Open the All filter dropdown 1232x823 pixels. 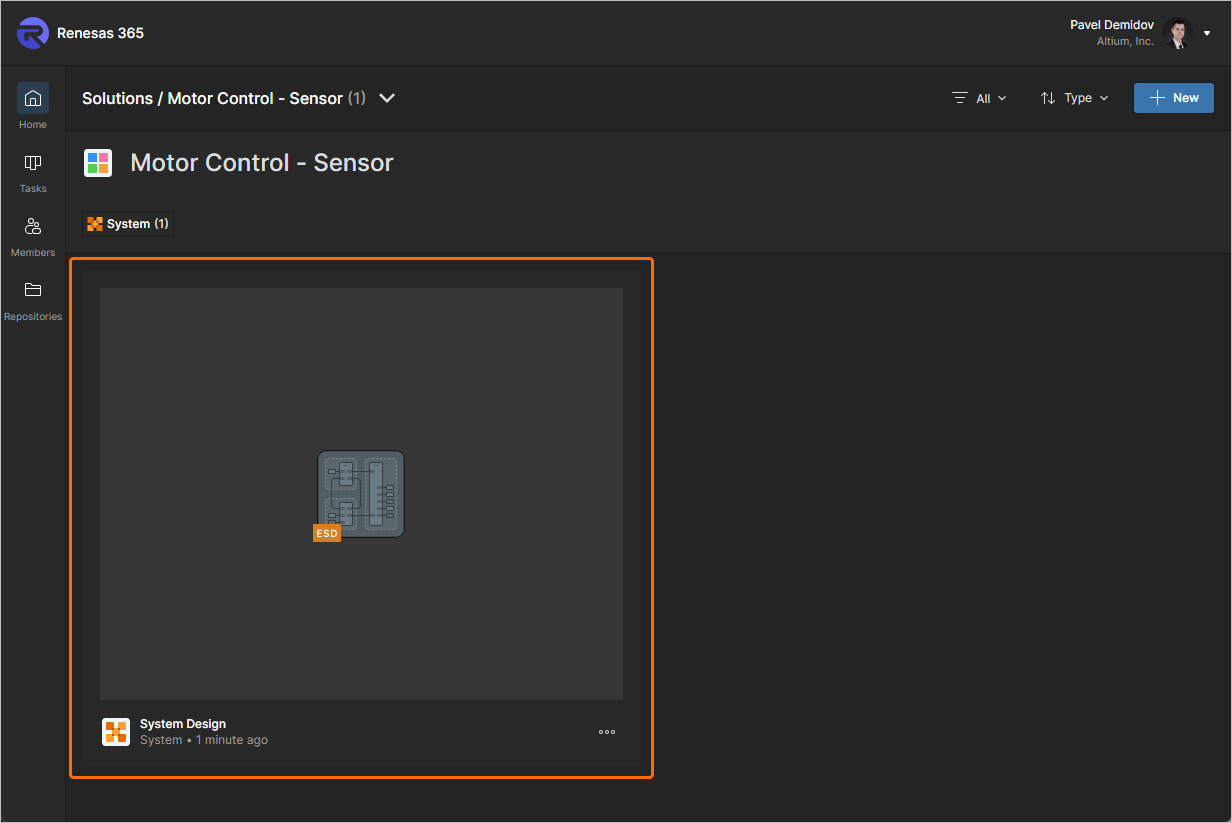coord(980,98)
